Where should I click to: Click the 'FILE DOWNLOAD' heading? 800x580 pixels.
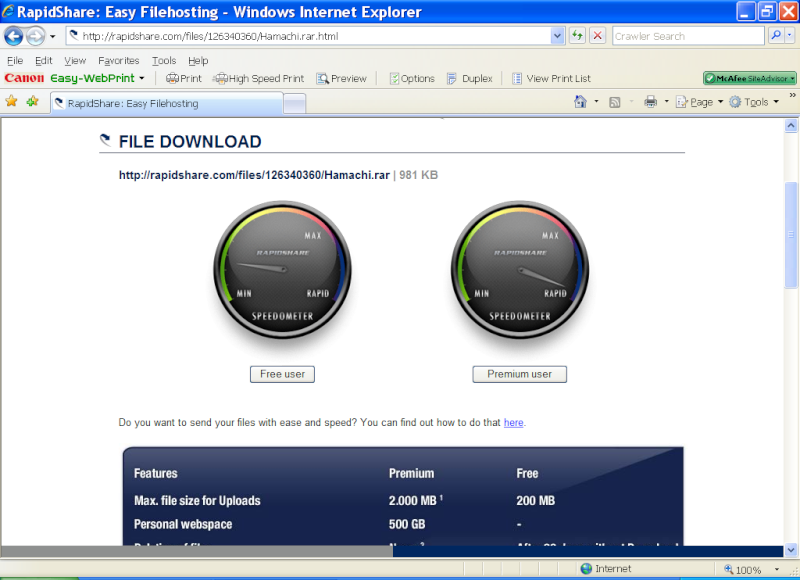[190, 141]
